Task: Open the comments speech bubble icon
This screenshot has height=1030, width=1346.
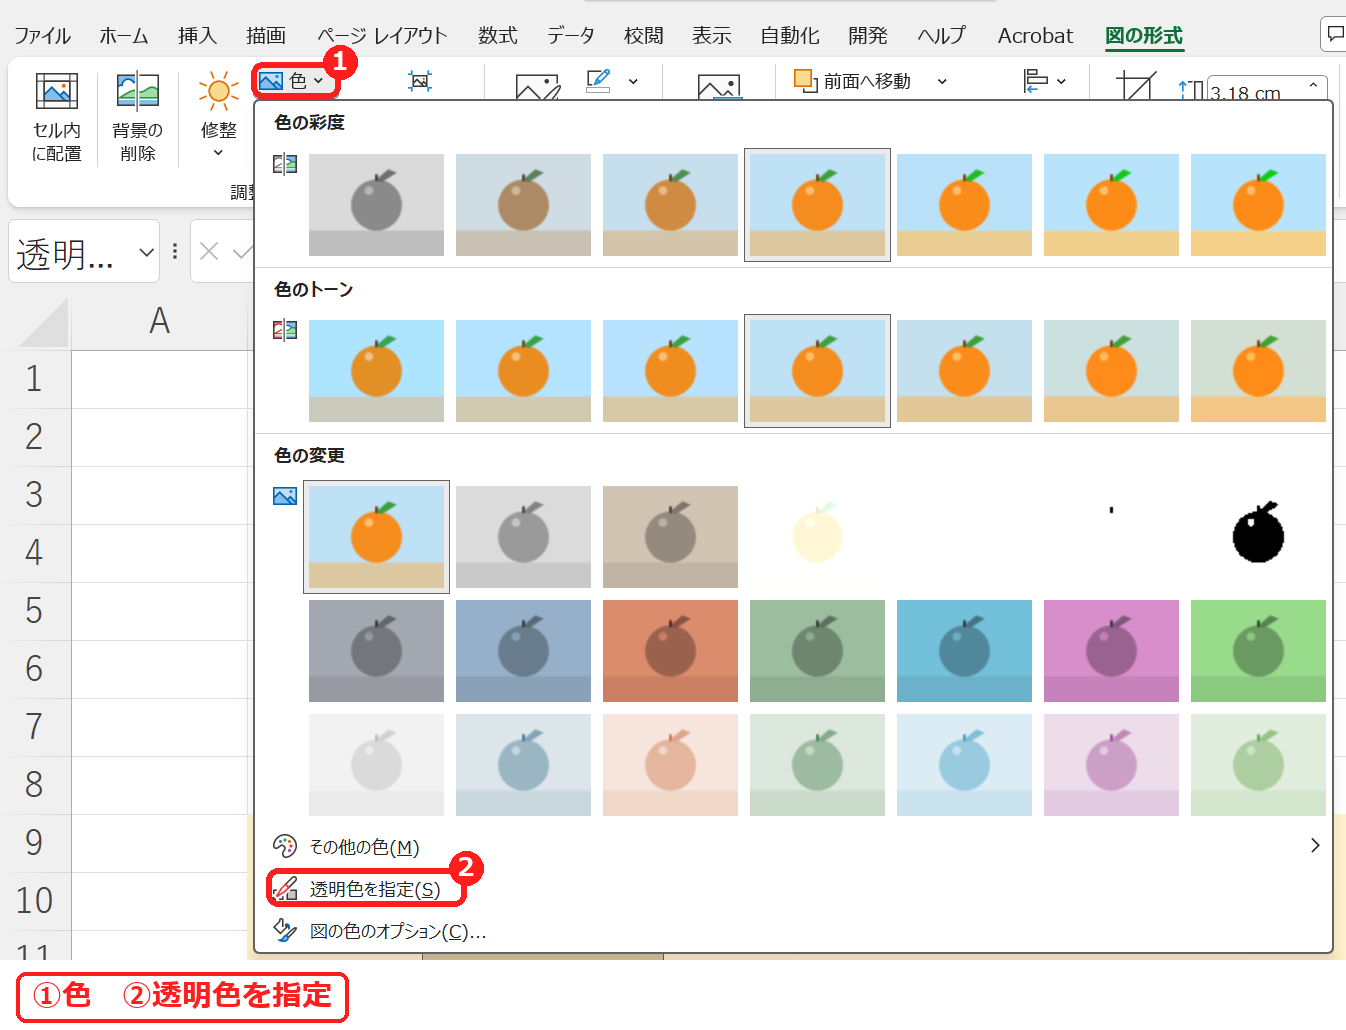Action: [x=1334, y=34]
